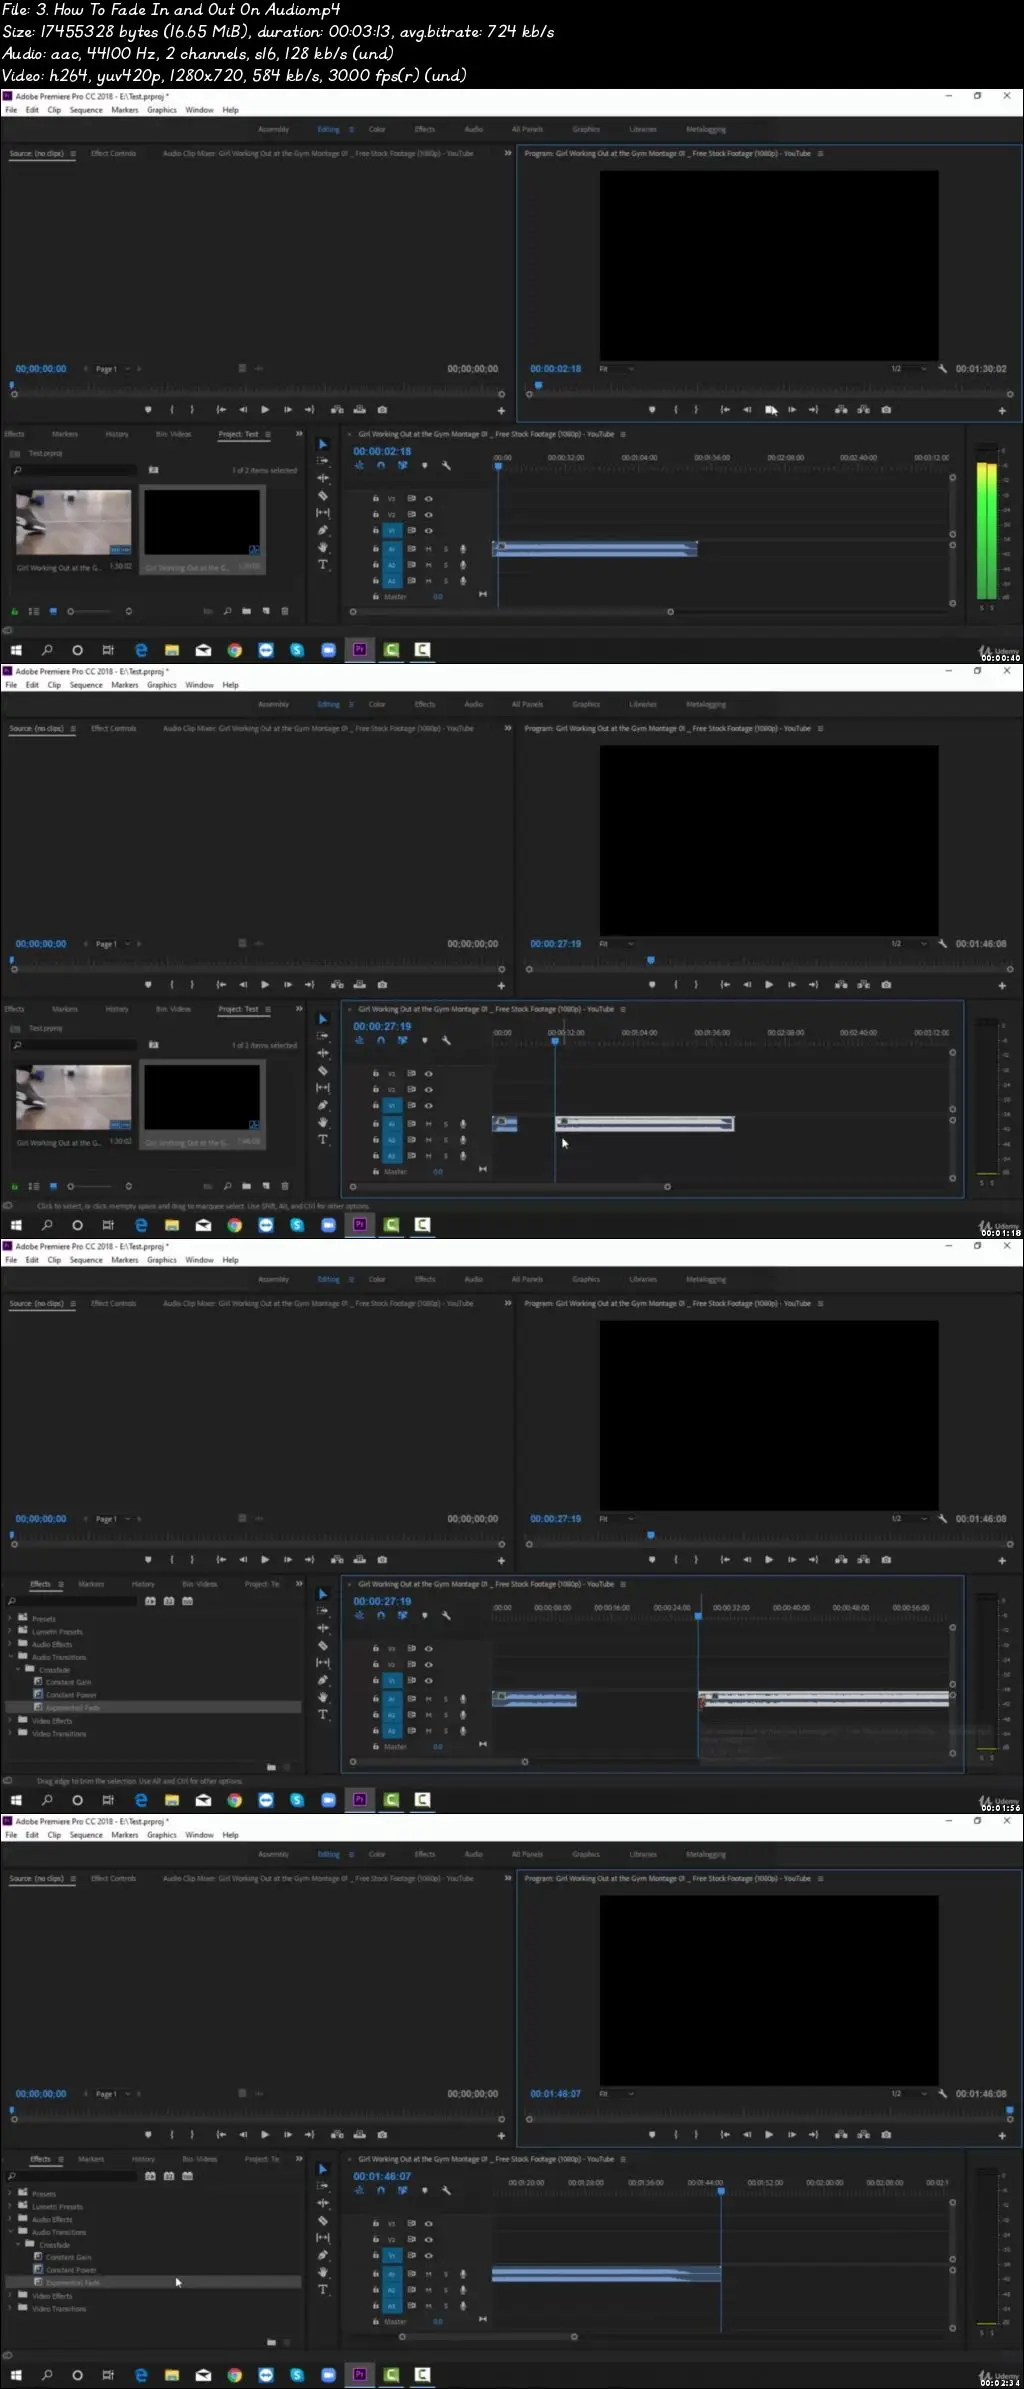The height and width of the screenshot is (2389, 1024).
Task: In the 0:01:56 frame, click Program monitor Go to Out
Action: point(814,1559)
